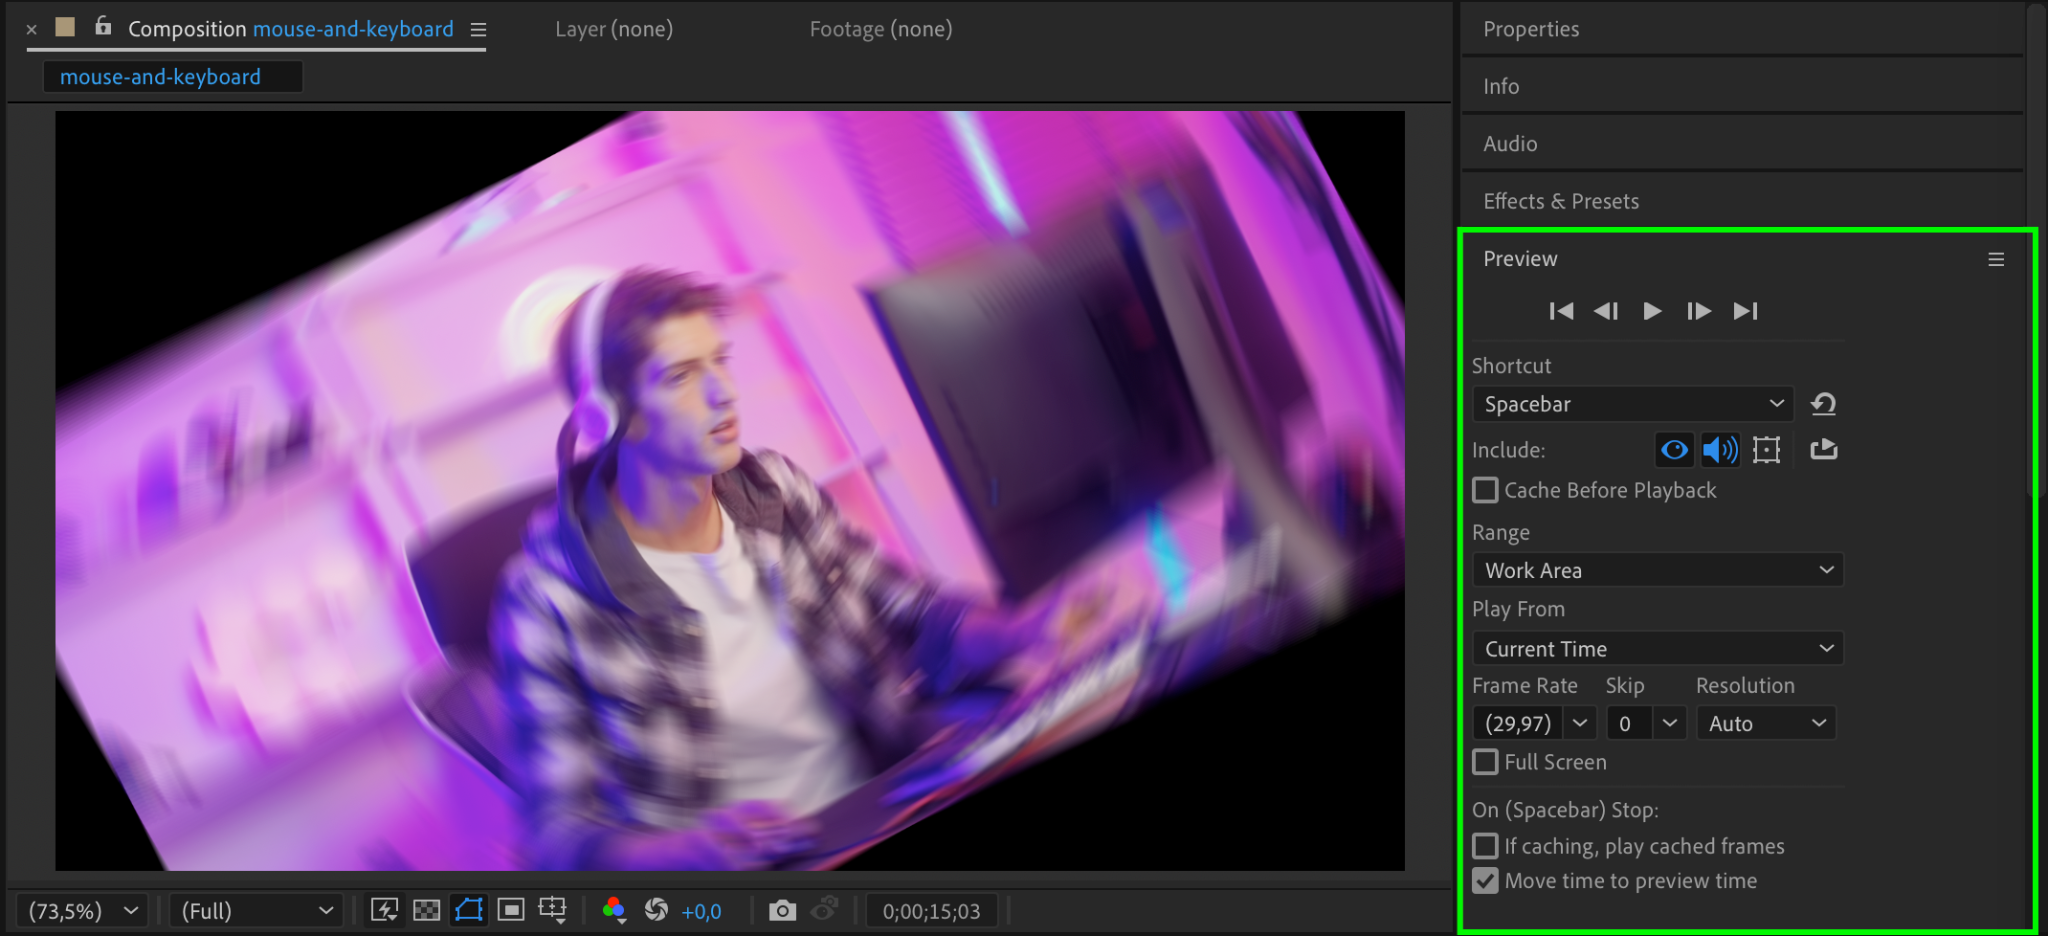The height and width of the screenshot is (936, 2048).
Task: Switch to the Footage (none) tab
Action: pyautogui.click(x=881, y=29)
